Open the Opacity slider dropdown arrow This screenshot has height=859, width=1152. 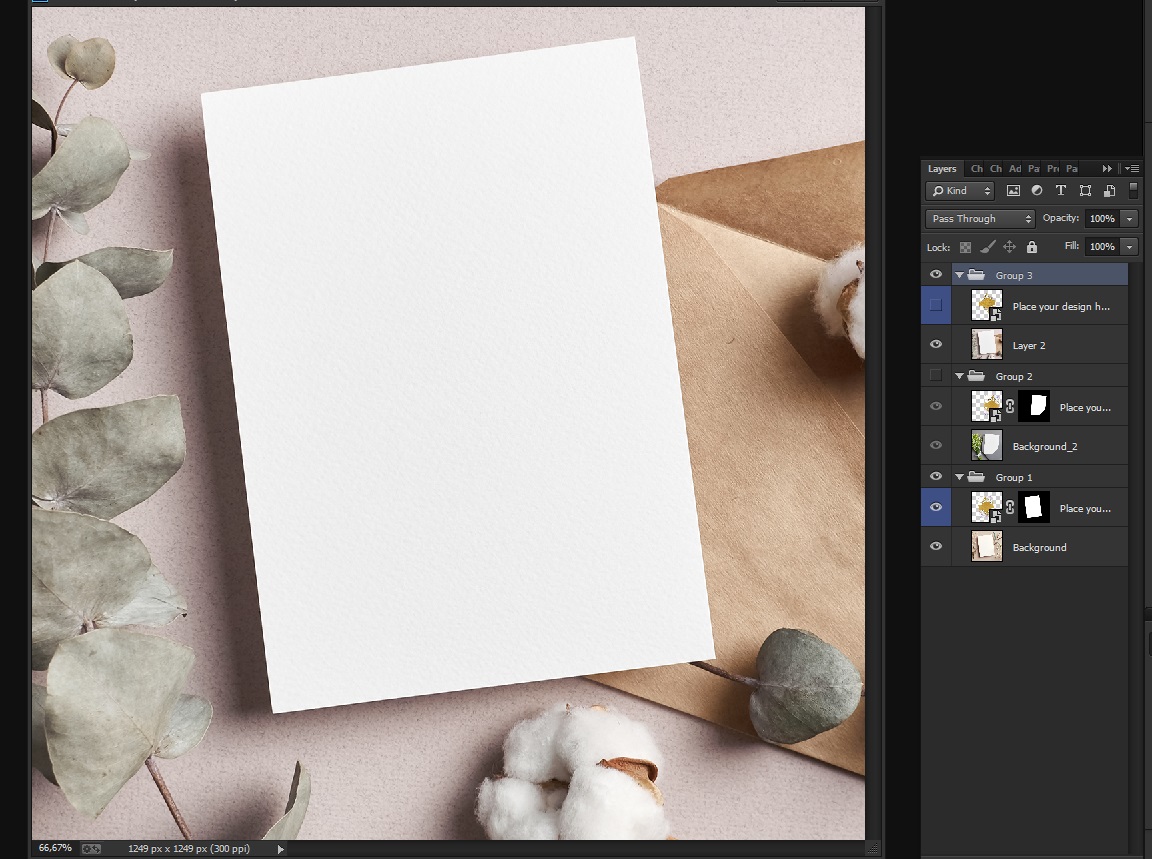(1129, 219)
